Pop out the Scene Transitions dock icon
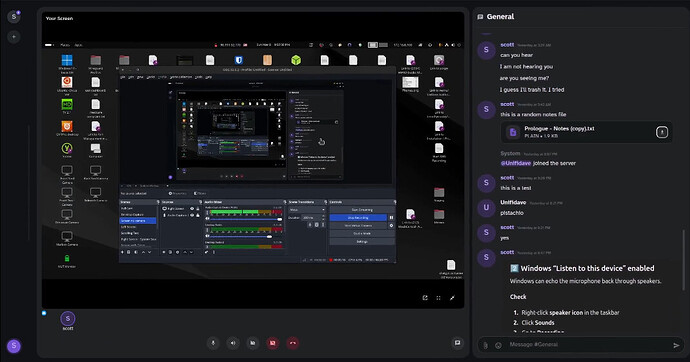This screenshot has width=690, height=362. coord(326,202)
